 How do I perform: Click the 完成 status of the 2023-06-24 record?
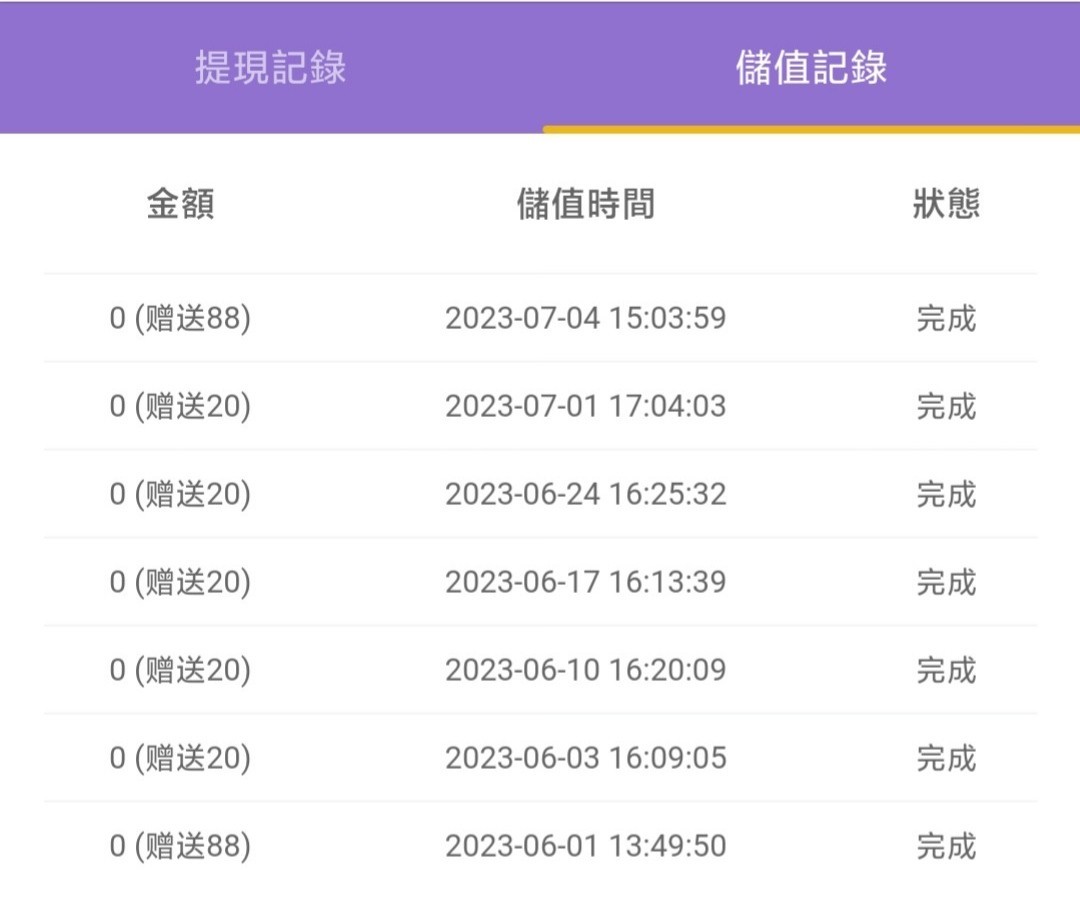(x=945, y=494)
